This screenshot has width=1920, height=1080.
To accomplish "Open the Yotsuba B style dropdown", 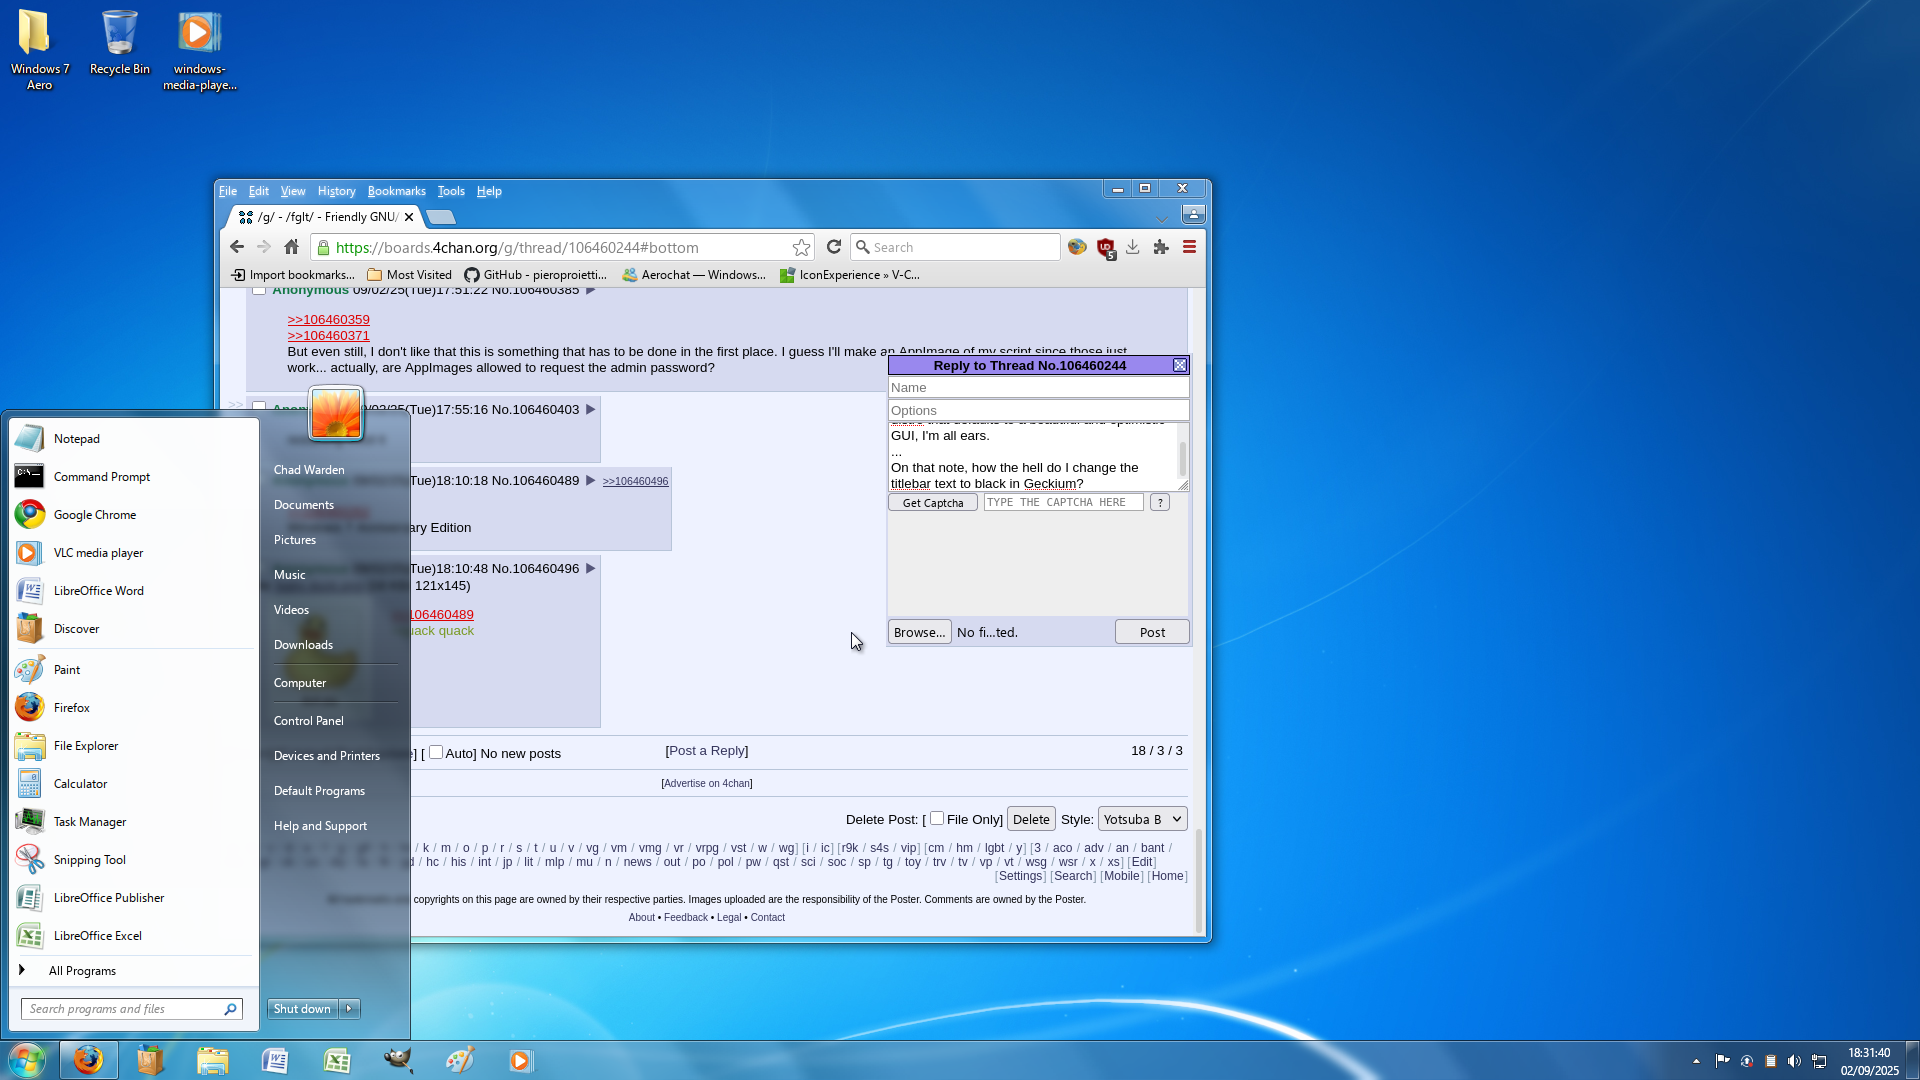I will [1142, 819].
